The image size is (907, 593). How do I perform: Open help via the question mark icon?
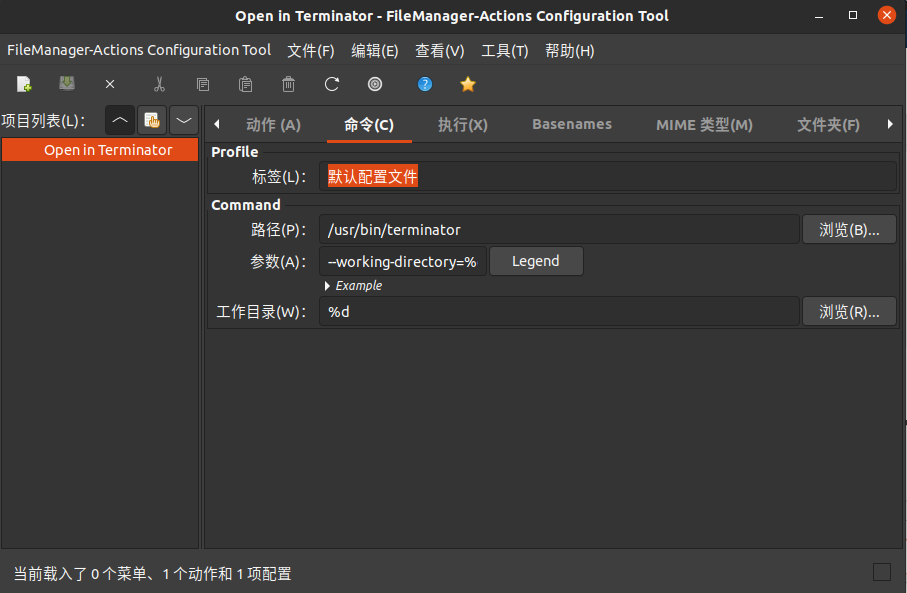tap(425, 84)
